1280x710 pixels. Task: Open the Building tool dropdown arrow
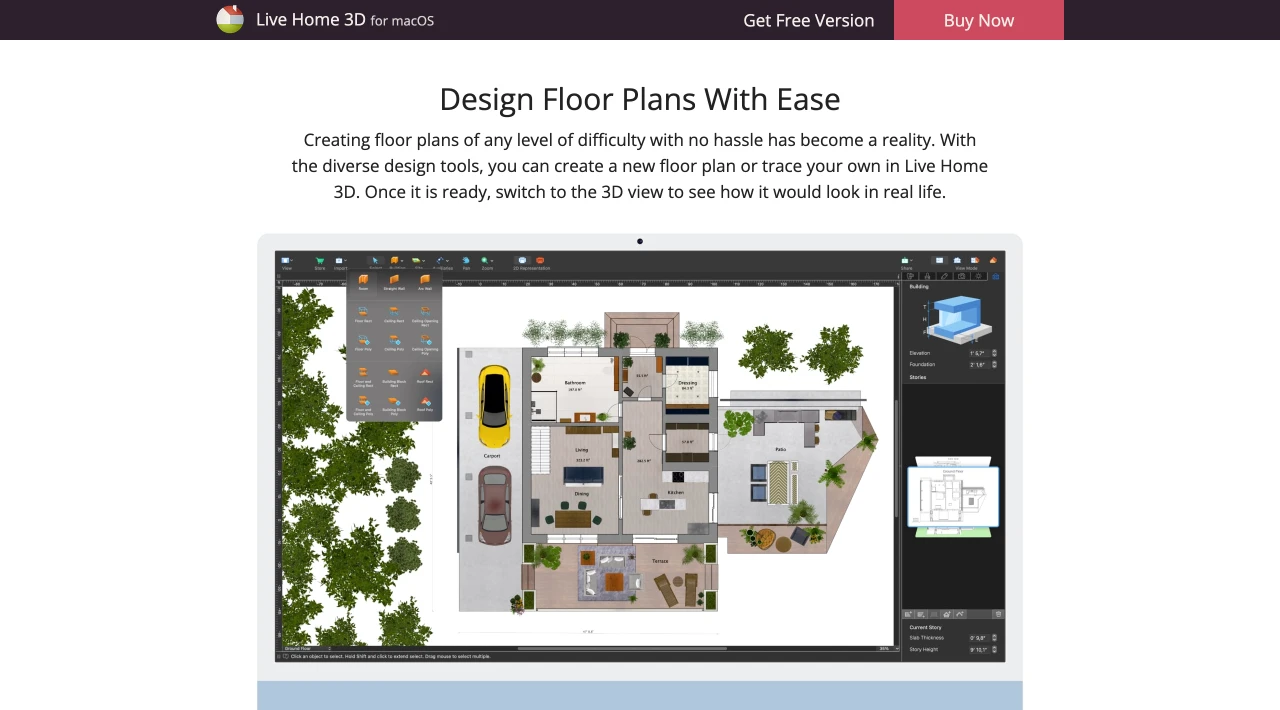pyautogui.click(x=401, y=261)
